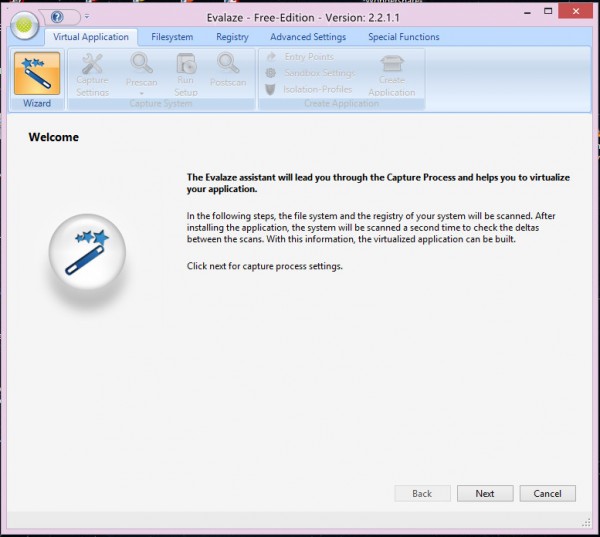The width and height of the screenshot is (600, 537).
Task: Click the Next button
Action: (x=485, y=493)
